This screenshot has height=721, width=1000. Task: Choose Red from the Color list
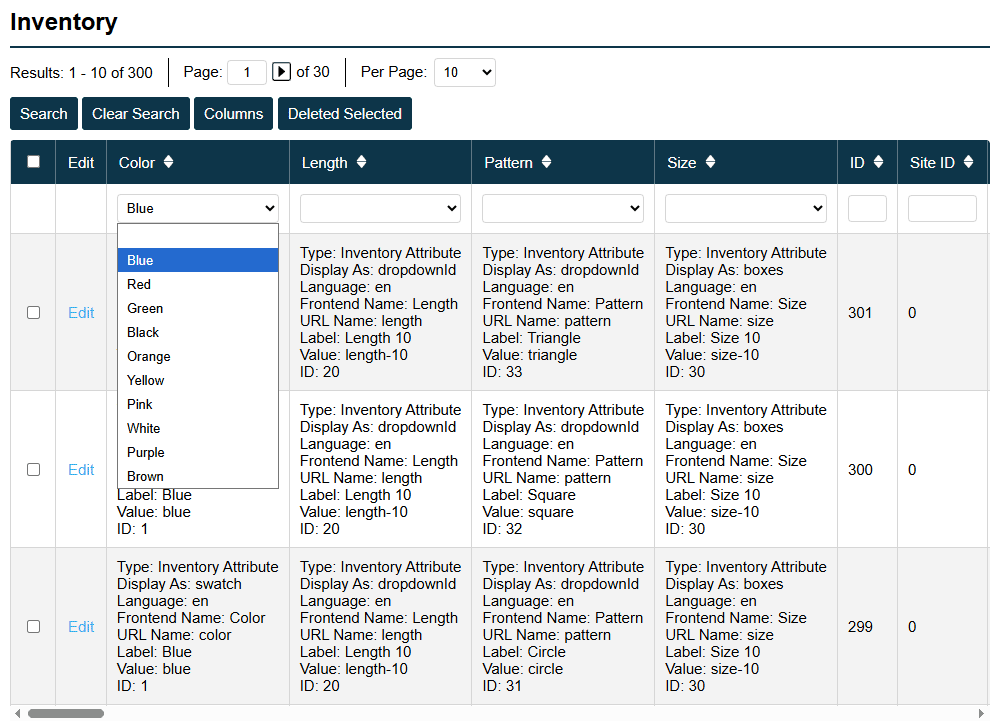tap(198, 284)
